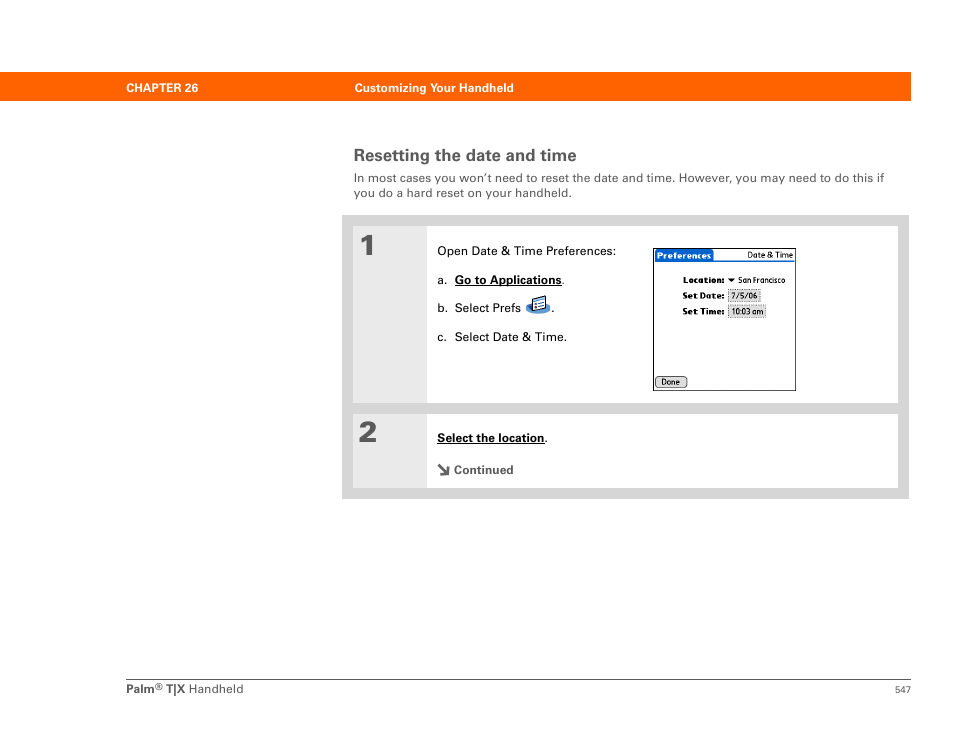This screenshot has height=738, width=954.
Task: Click the Set Date: label
Action: click(x=703, y=296)
